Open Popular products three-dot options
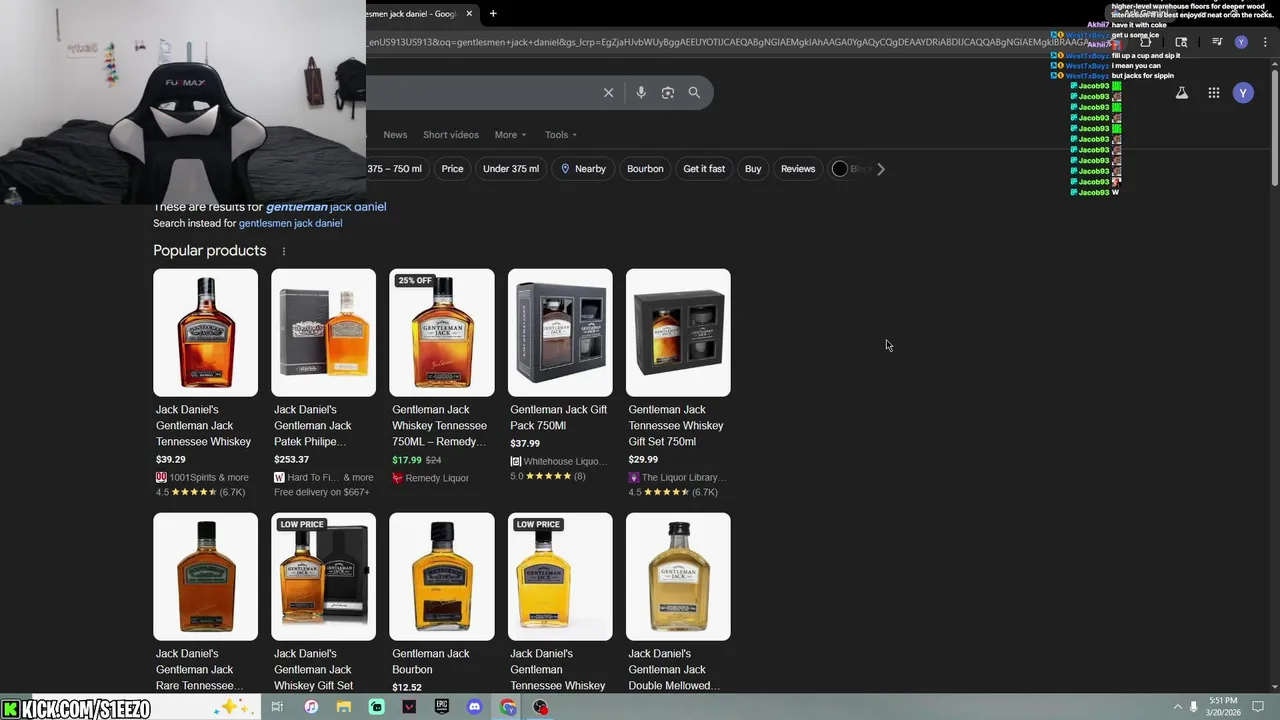 tap(284, 251)
